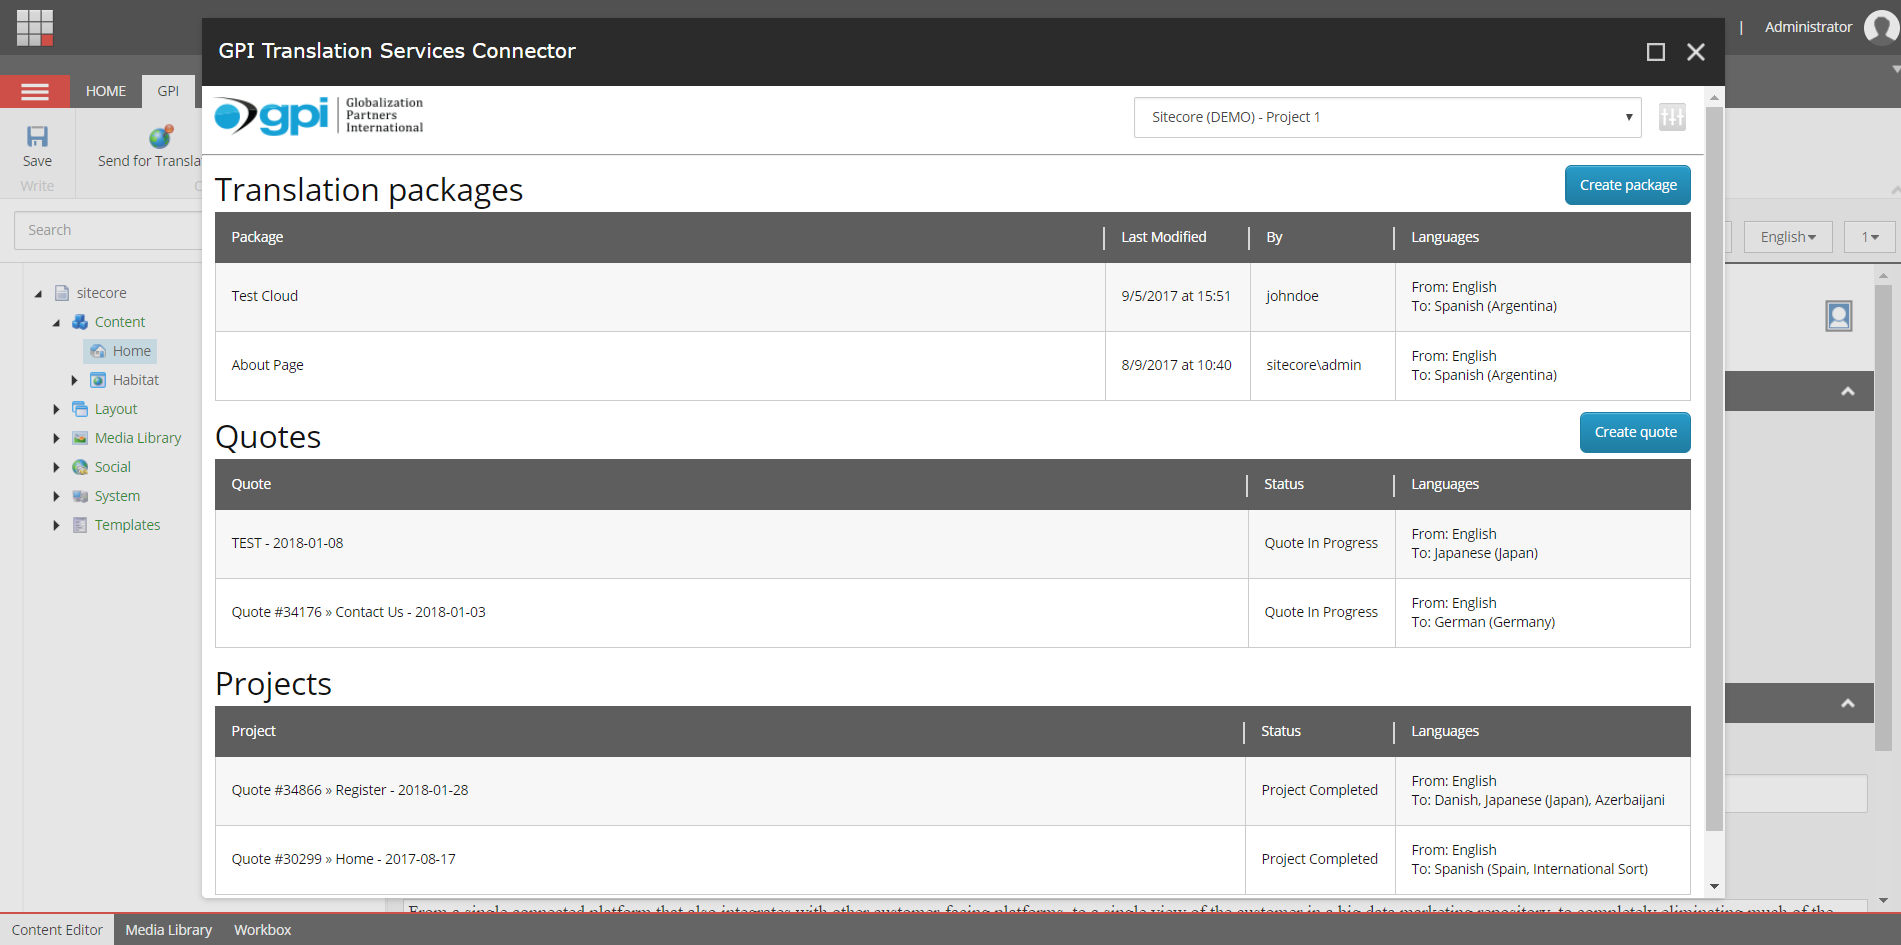This screenshot has width=1901, height=945.
Task: Open connector settings sliders icon
Action: pyautogui.click(x=1672, y=117)
